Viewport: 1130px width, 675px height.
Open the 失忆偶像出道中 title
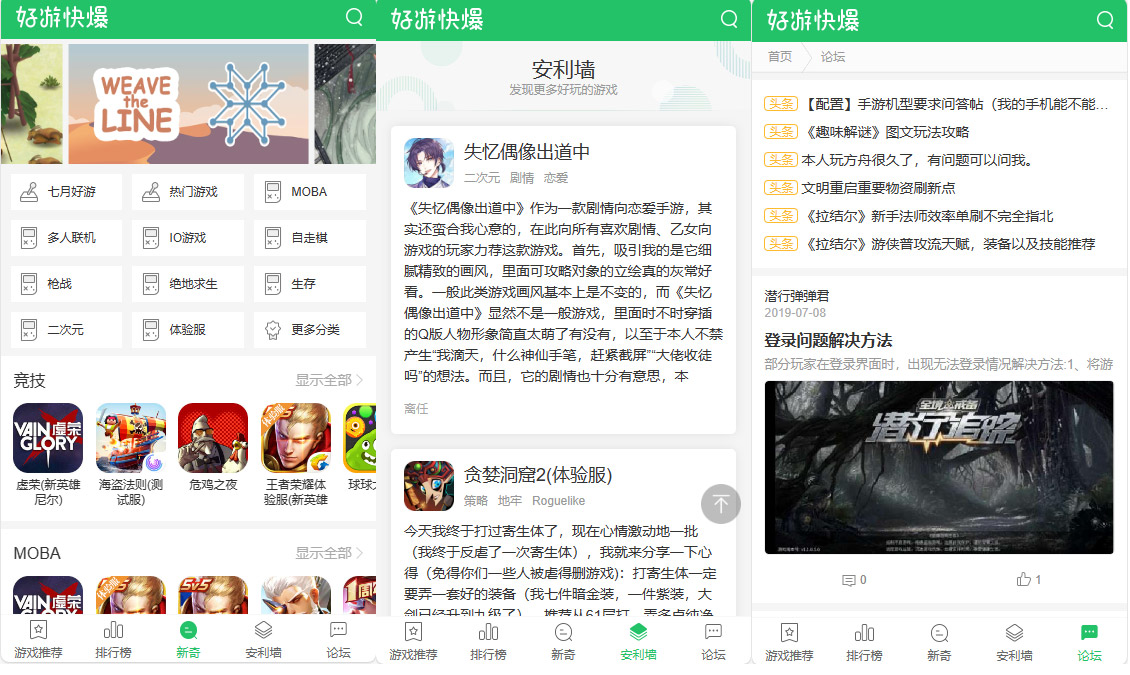[527, 151]
